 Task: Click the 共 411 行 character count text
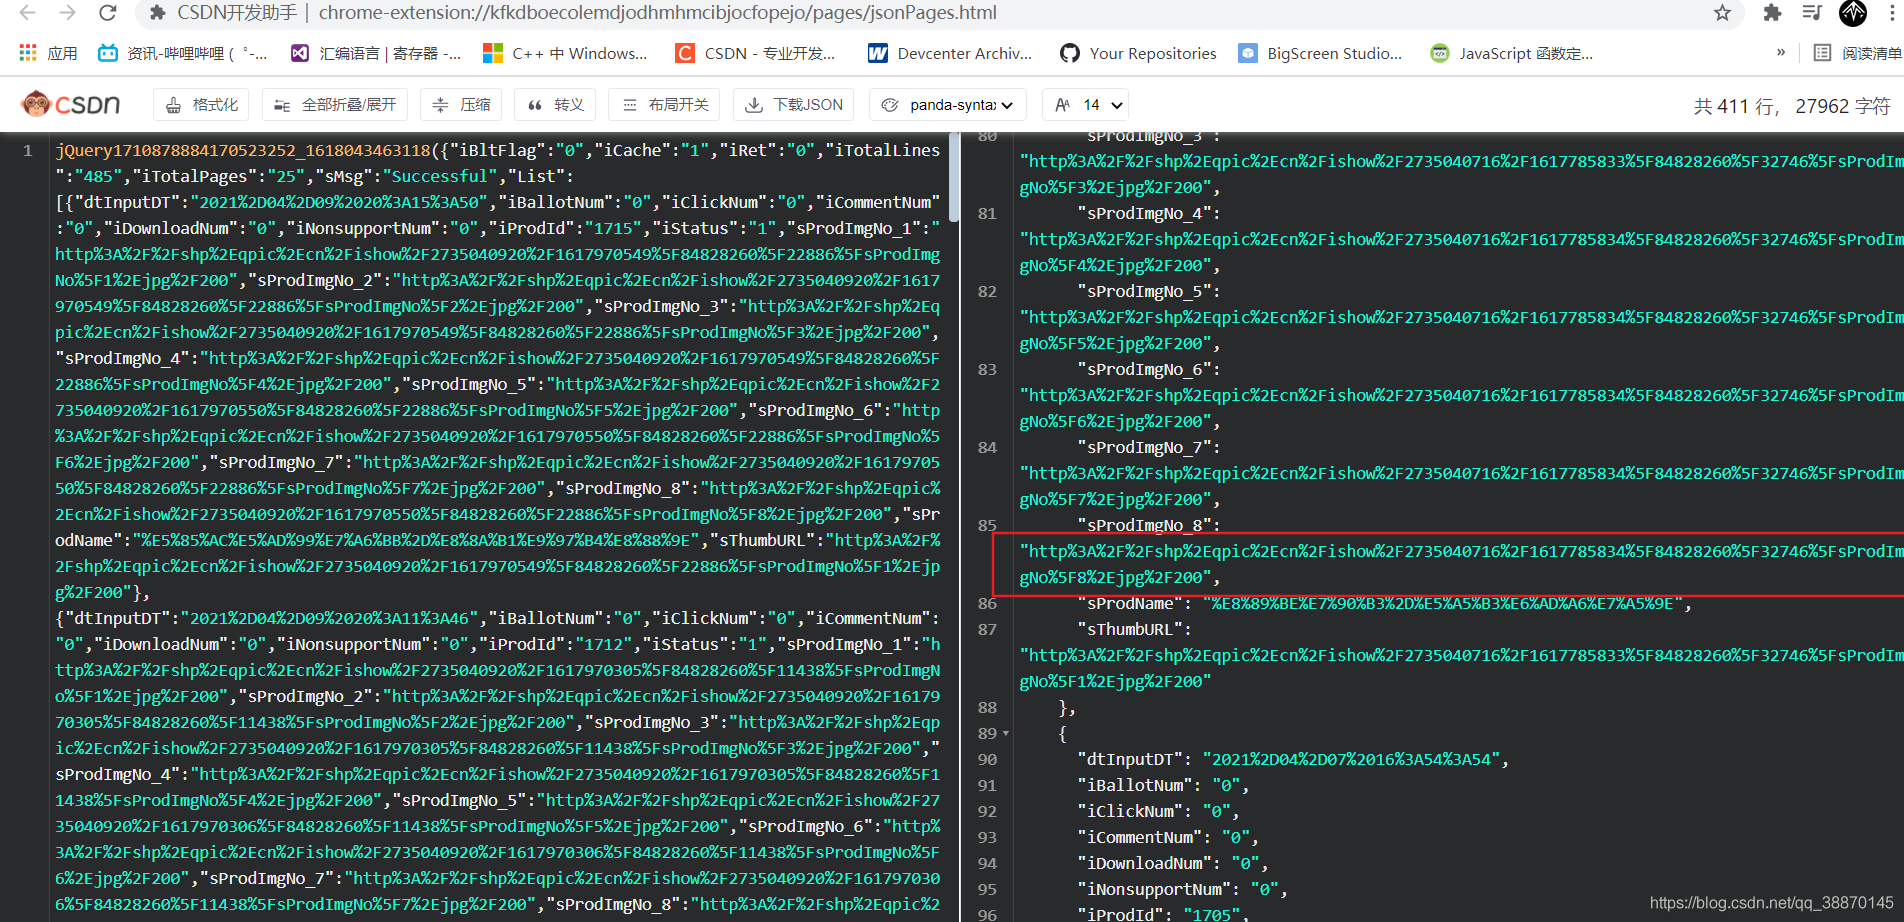coord(1792,106)
